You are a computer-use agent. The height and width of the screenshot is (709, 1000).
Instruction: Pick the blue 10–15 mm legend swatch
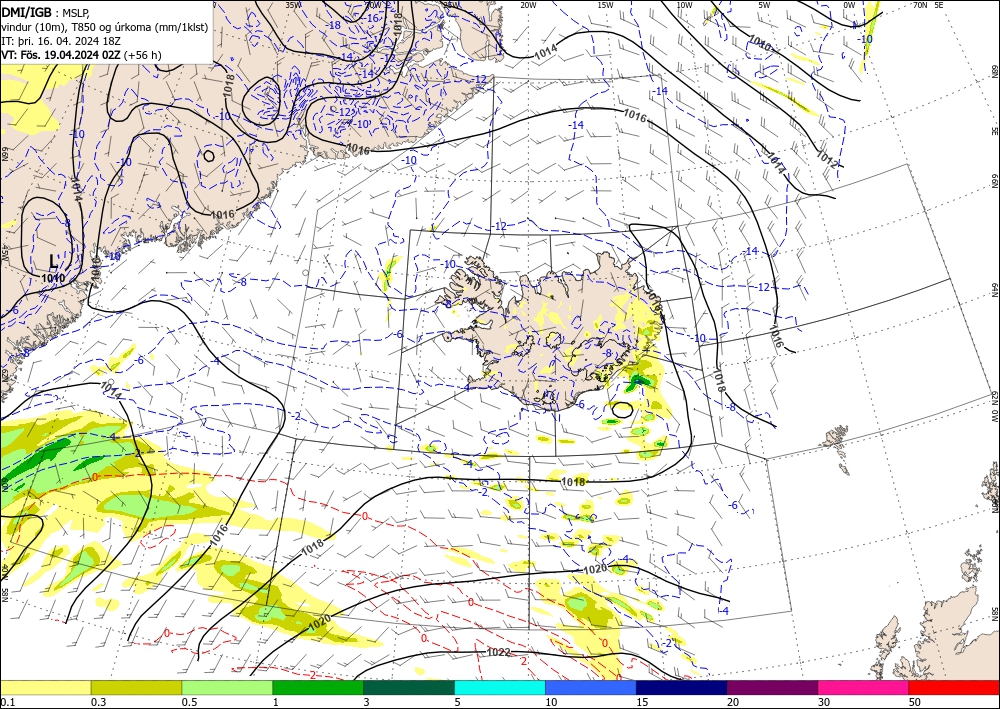591,687
